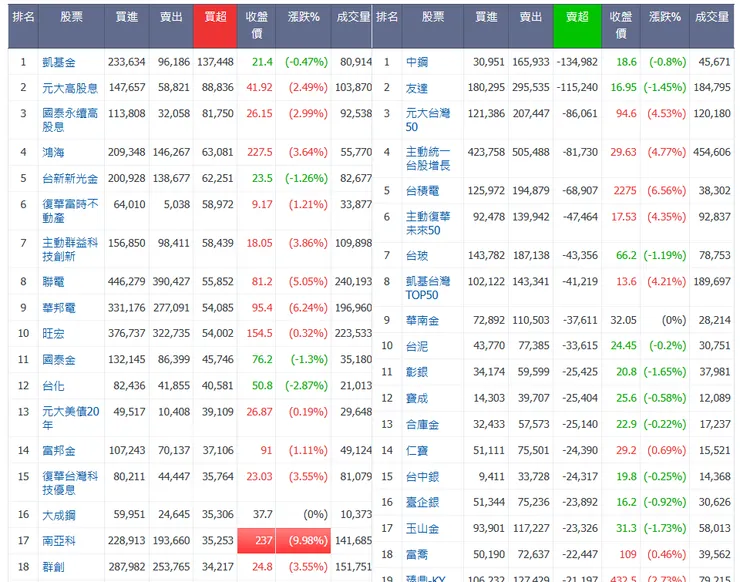Select 富喬 closing price 109
Image resolution: width=740 pixels, height=582 pixels.
[628, 554]
